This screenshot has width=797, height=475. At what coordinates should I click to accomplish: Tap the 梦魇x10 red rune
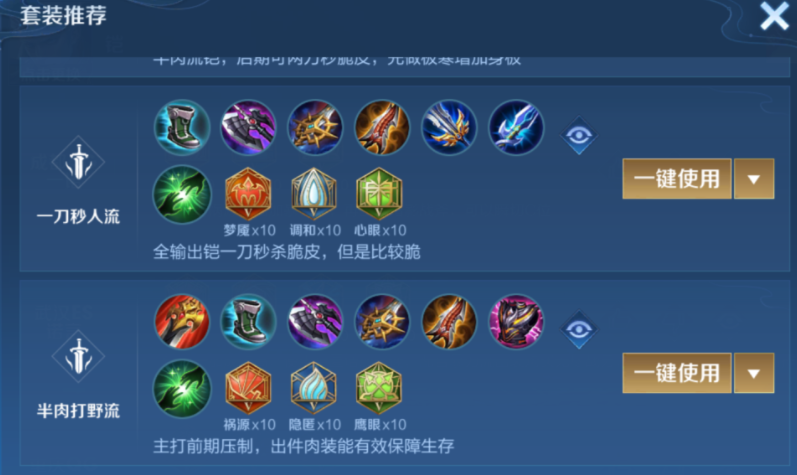coord(249,194)
